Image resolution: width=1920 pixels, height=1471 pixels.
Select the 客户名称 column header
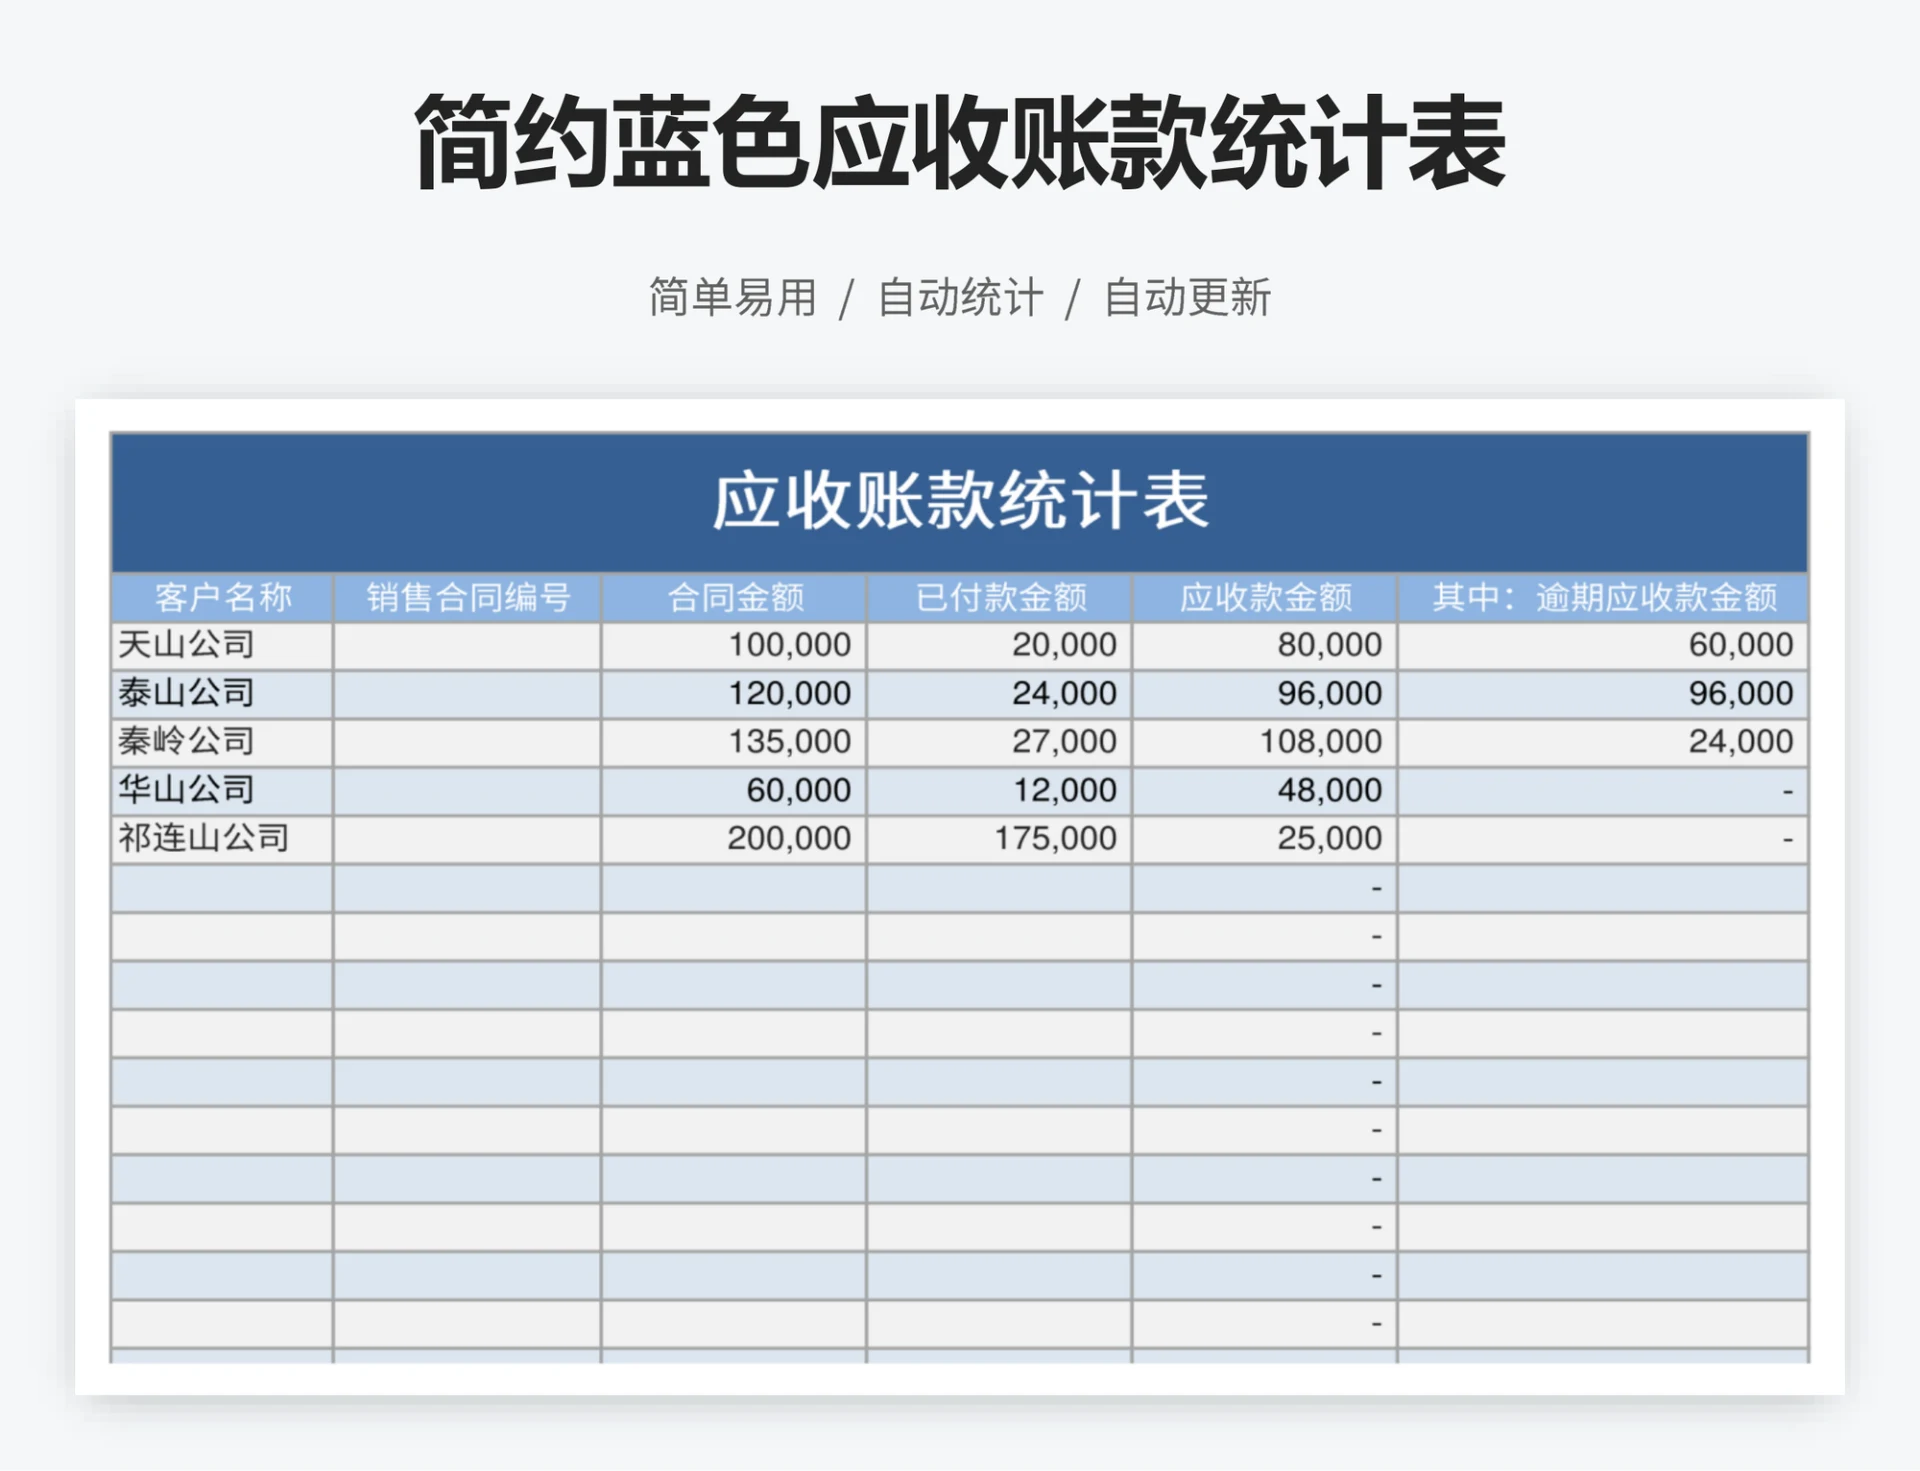tap(222, 598)
